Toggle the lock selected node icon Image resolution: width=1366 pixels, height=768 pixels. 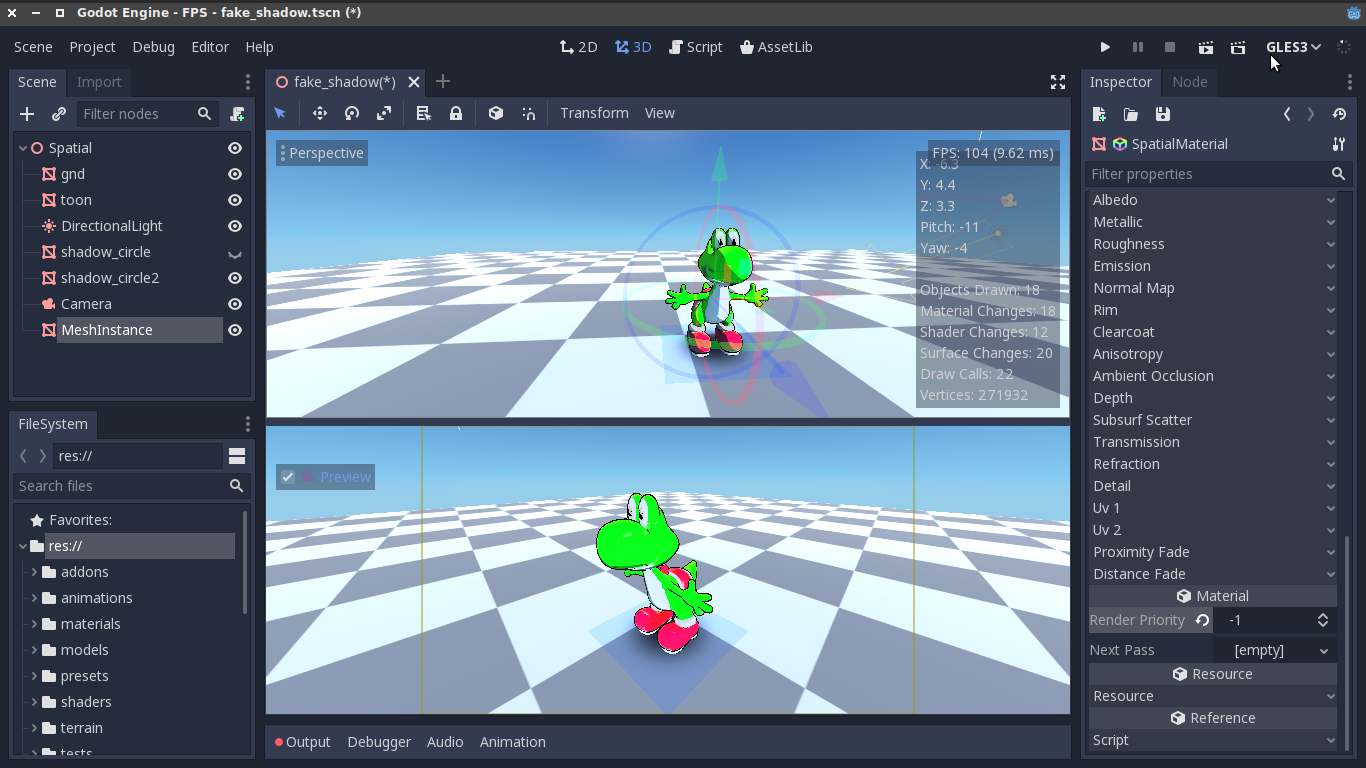pos(456,113)
